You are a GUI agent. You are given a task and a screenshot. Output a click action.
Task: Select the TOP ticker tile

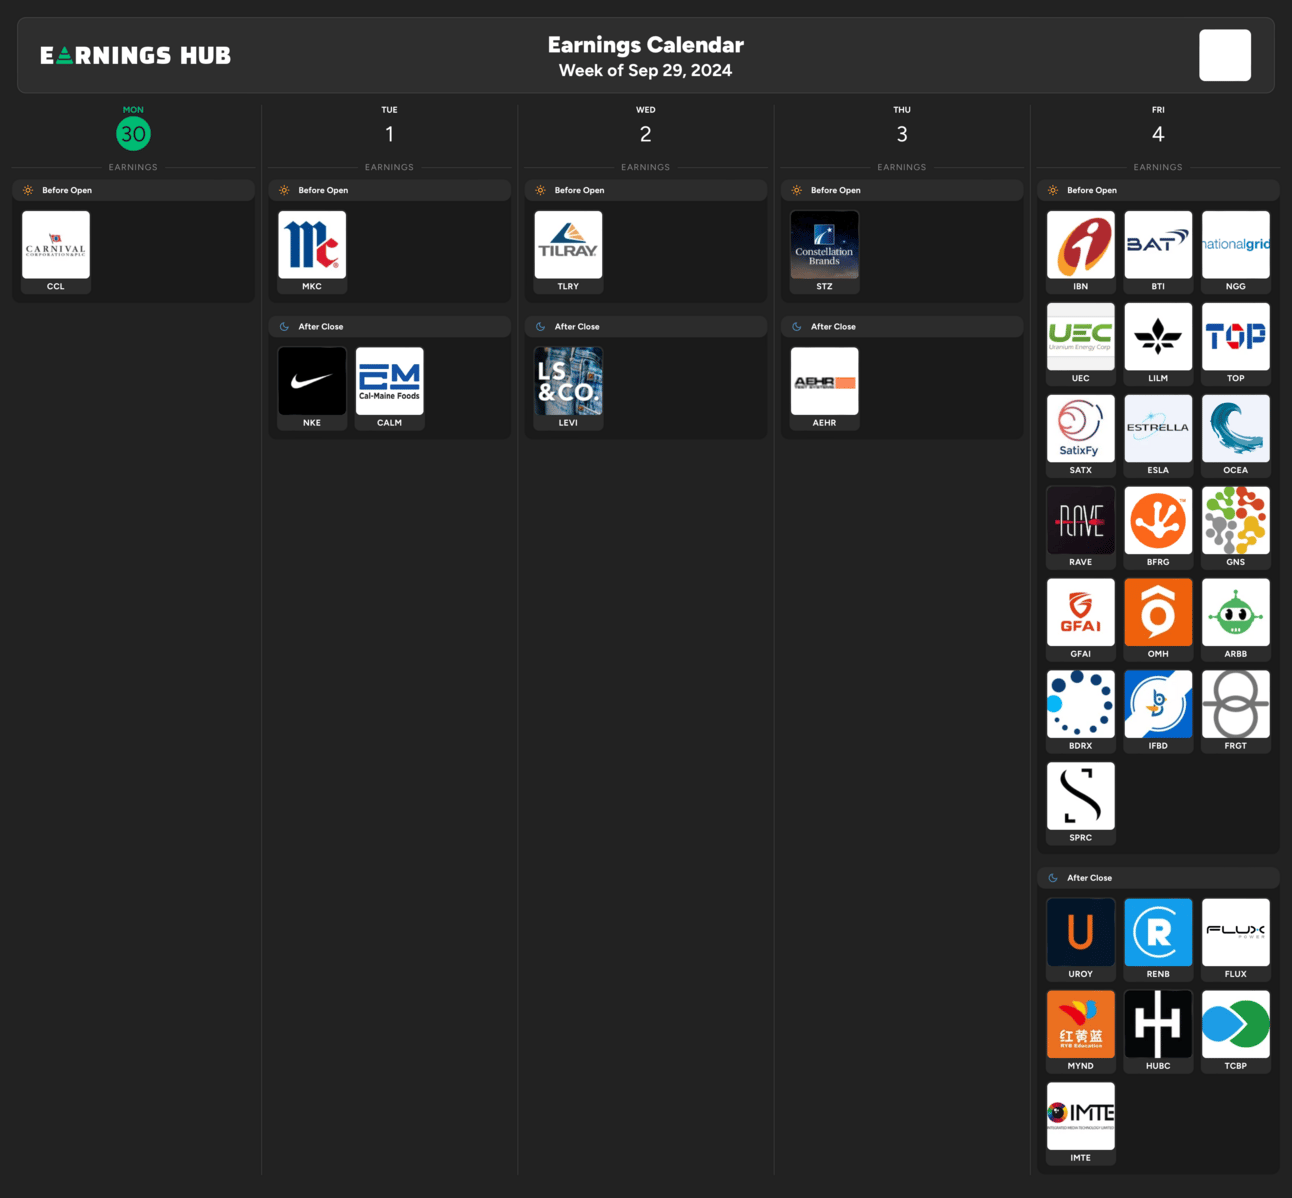1236,343
